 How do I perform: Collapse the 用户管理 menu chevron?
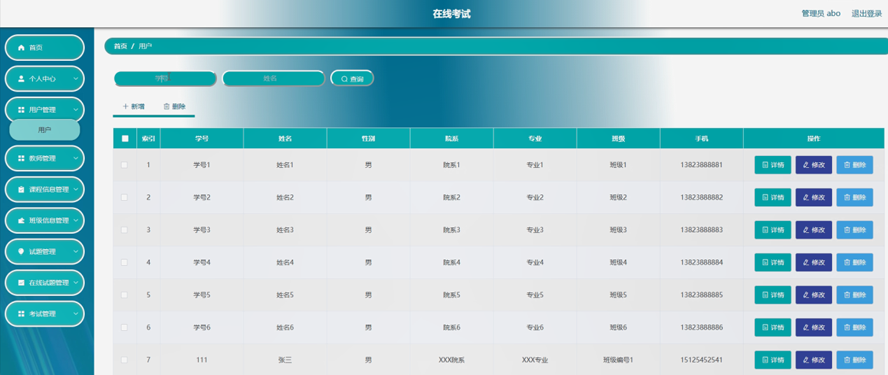(x=76, y=110)
